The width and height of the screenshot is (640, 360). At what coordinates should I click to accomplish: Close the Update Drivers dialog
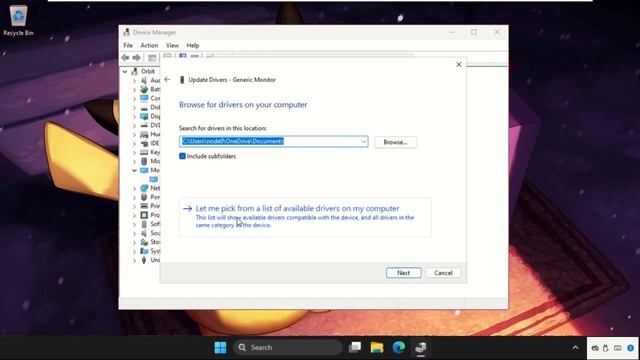(458, 64)
